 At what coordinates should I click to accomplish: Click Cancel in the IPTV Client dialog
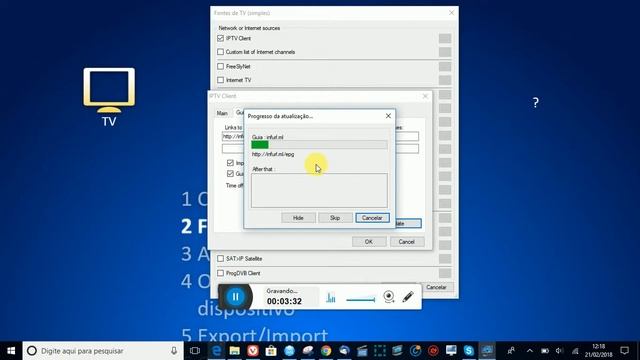click(x=407, y=242)
